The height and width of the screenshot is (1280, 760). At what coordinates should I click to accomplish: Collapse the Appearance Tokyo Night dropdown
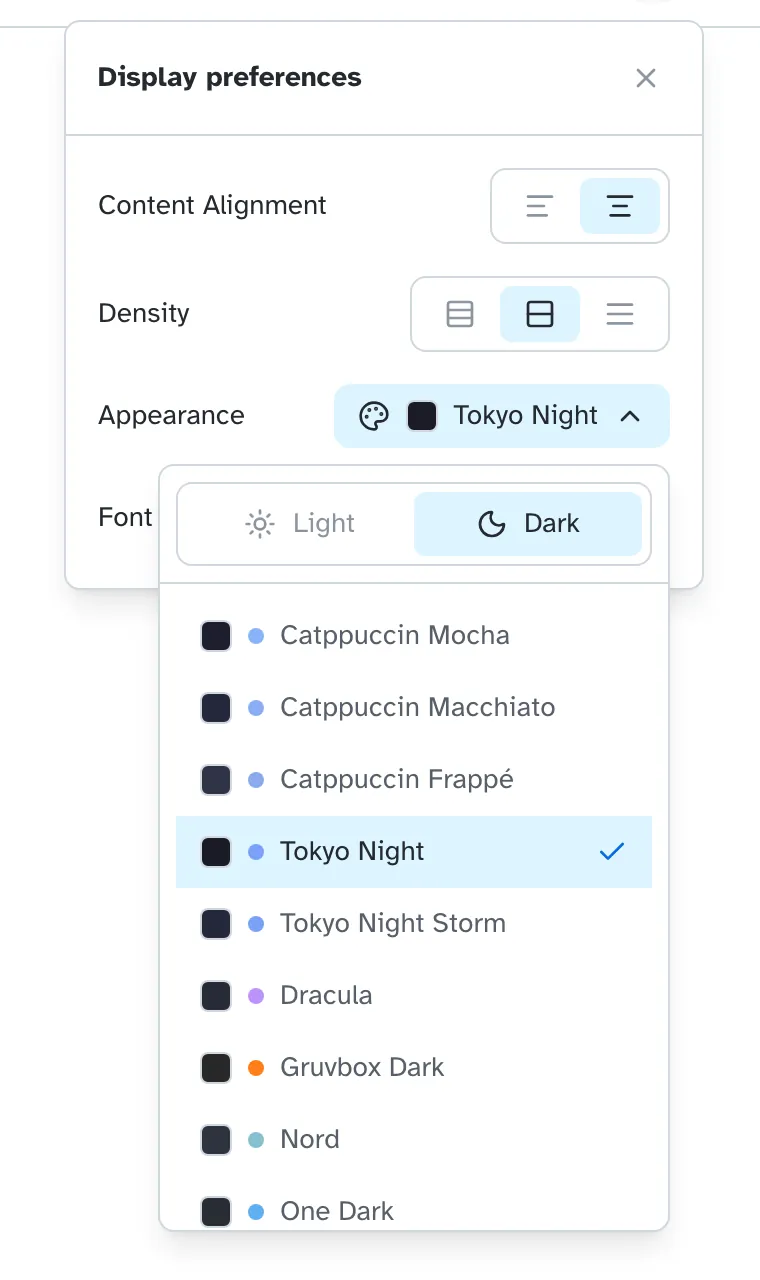(x=502, y=416)
